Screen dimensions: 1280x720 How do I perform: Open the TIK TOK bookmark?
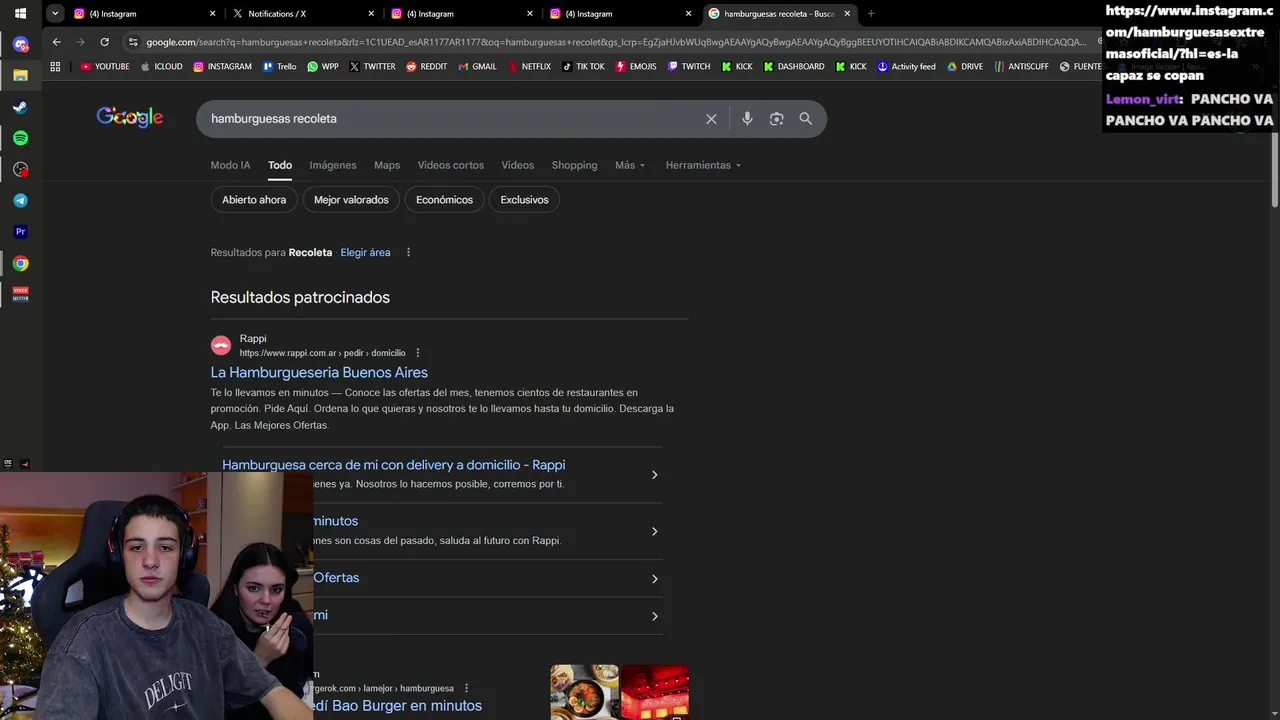tap(583, 67)
